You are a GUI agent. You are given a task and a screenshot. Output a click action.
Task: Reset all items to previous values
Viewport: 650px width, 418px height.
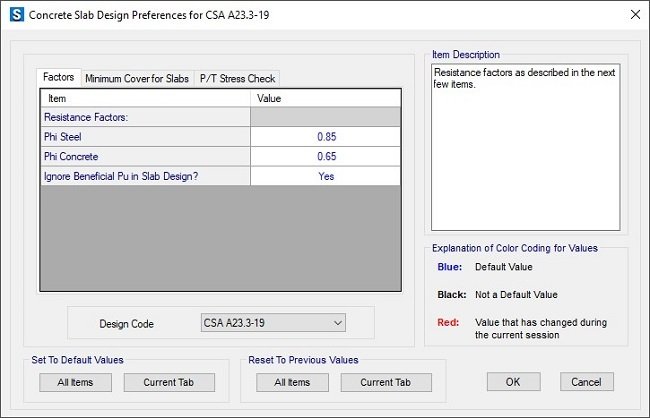click(x=292, y=382)
